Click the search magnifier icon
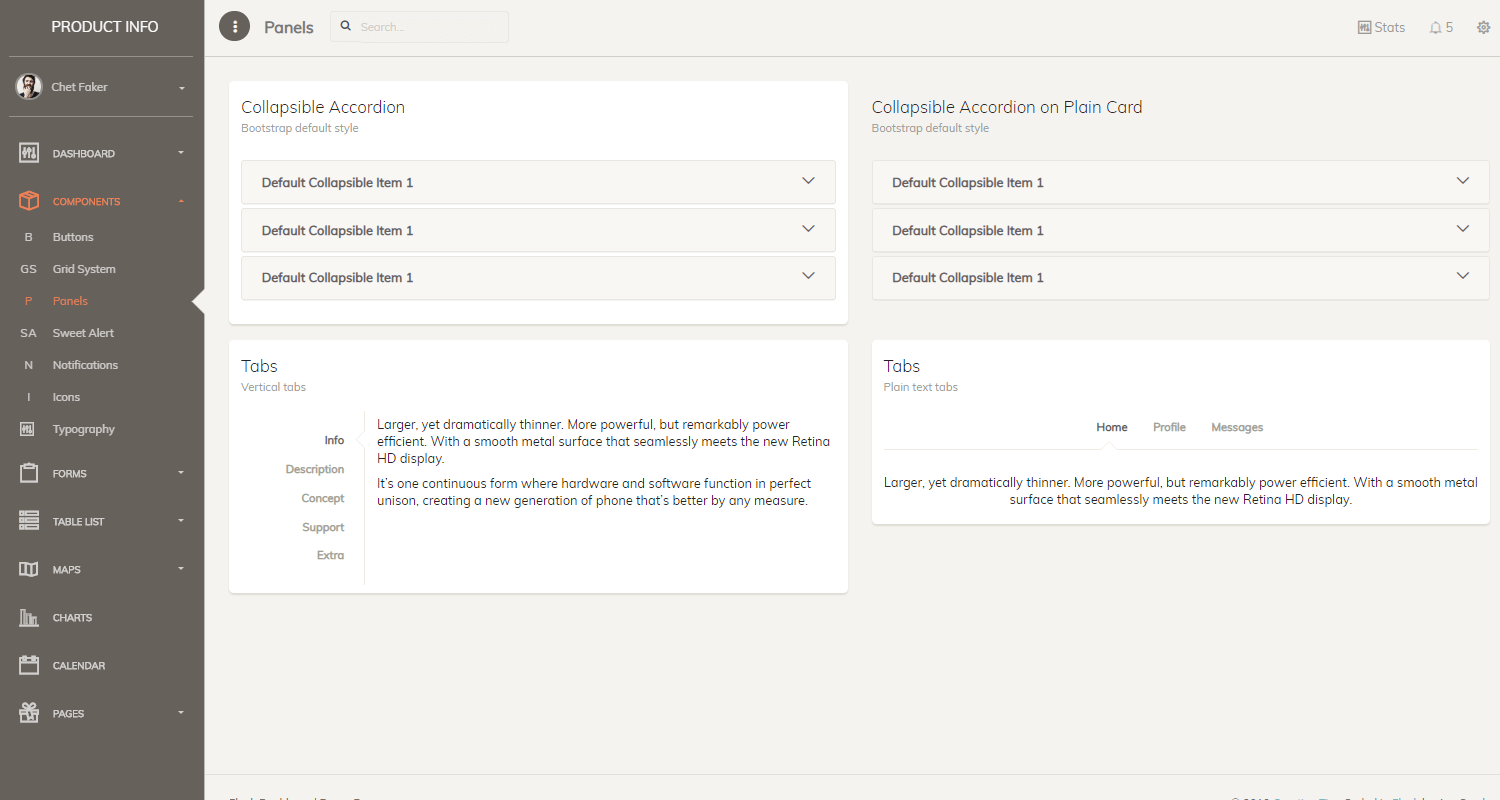 click(346, 27)
